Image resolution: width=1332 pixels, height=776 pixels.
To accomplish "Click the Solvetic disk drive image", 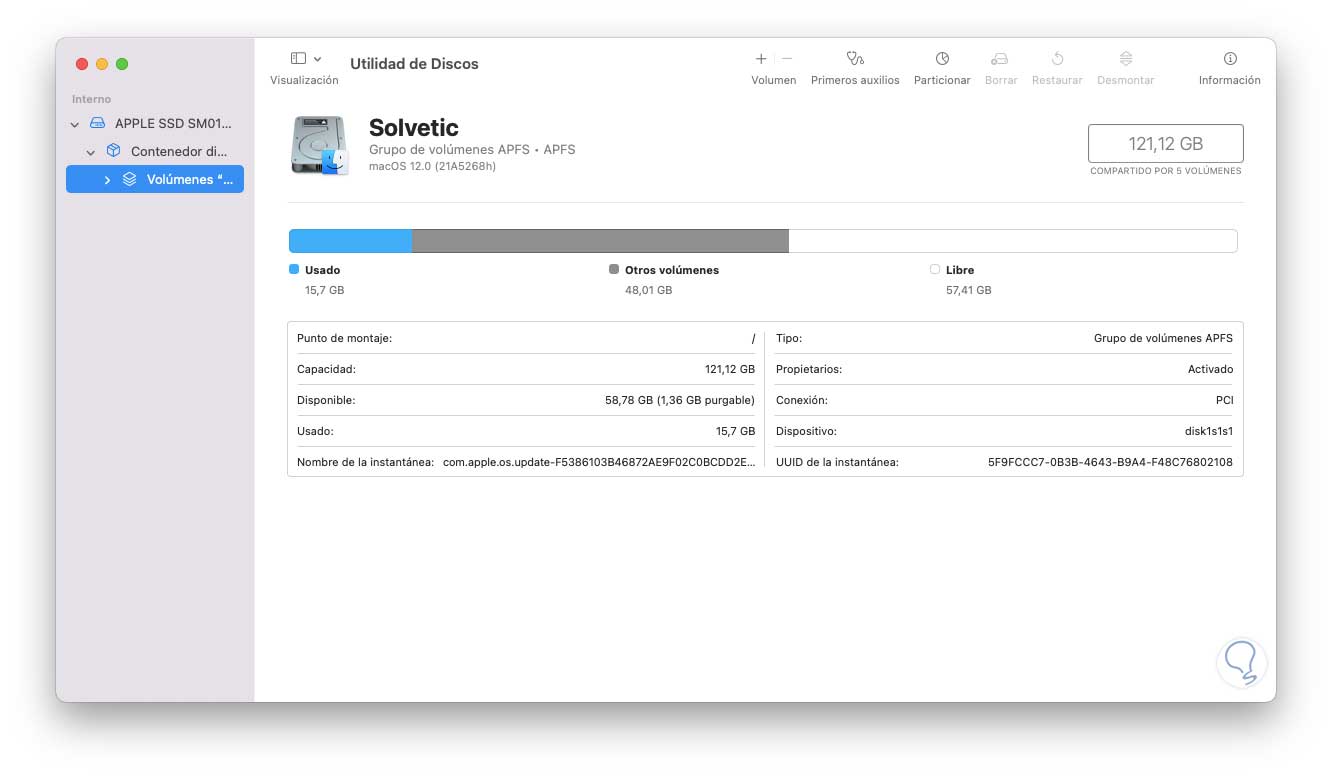I will [320, 145].
